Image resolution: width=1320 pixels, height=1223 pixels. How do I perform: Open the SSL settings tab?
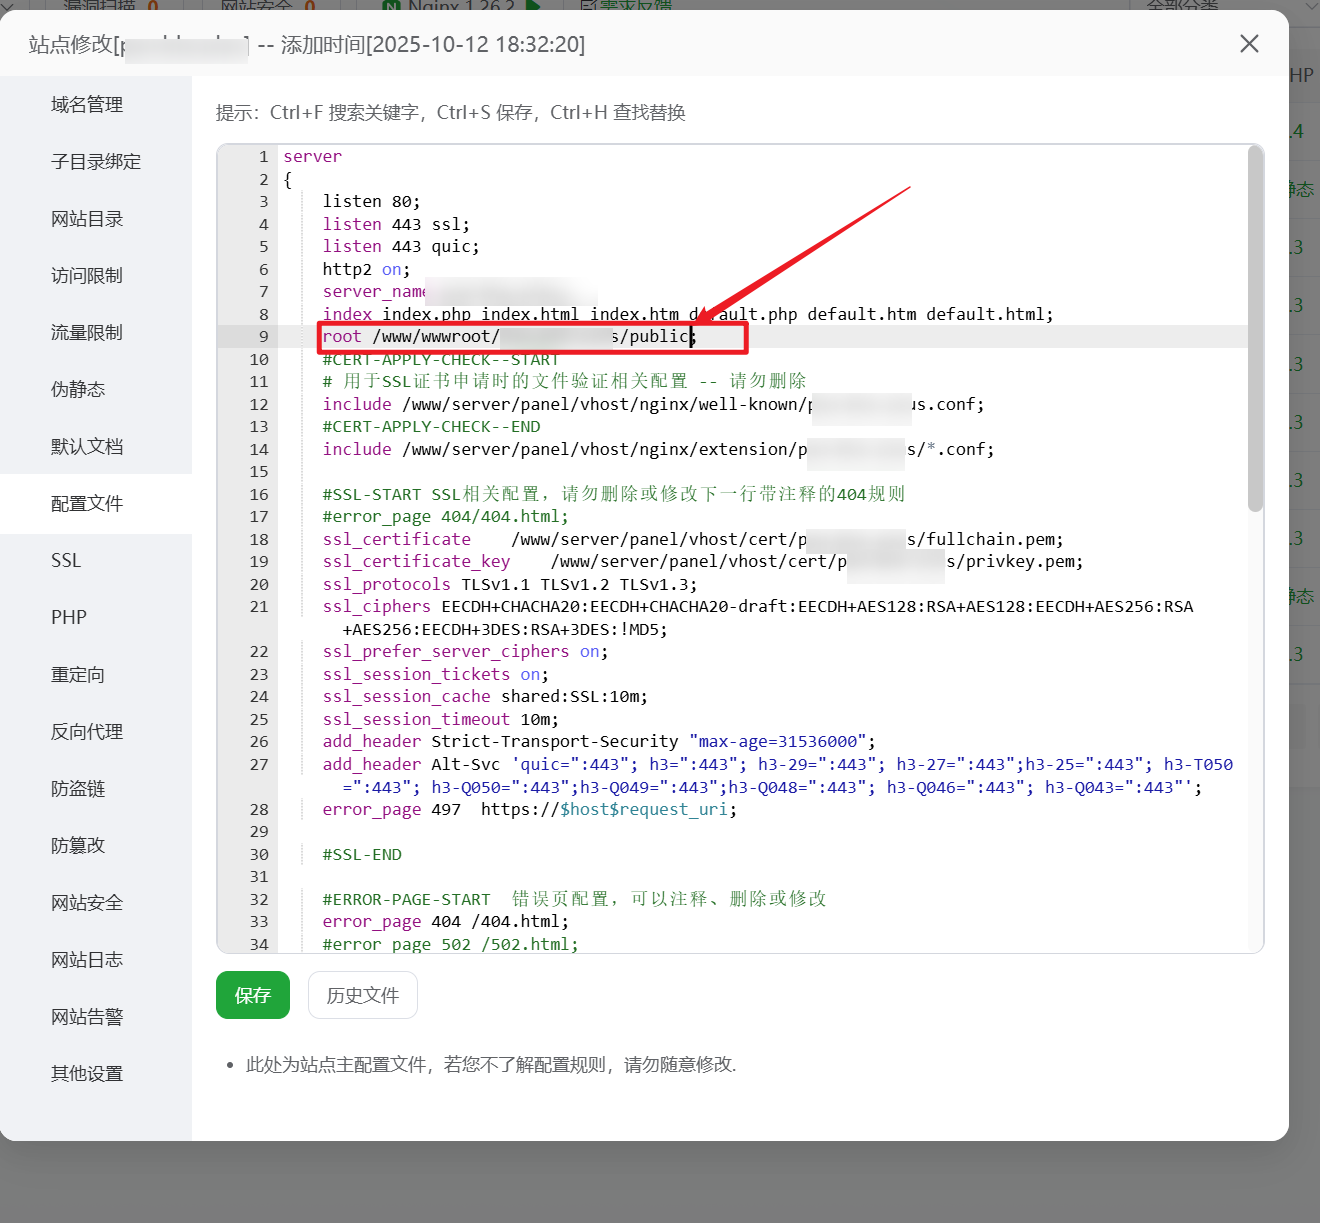tap(66, 561)
